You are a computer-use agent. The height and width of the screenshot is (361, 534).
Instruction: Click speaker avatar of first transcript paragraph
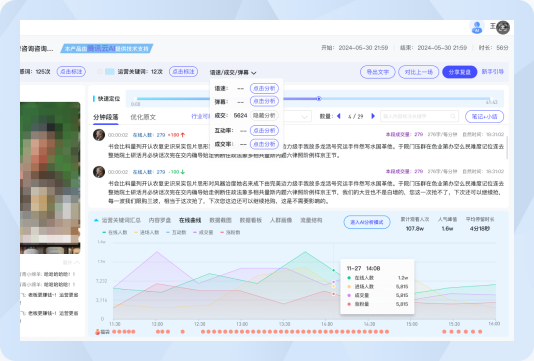click(x=99, y=135)
